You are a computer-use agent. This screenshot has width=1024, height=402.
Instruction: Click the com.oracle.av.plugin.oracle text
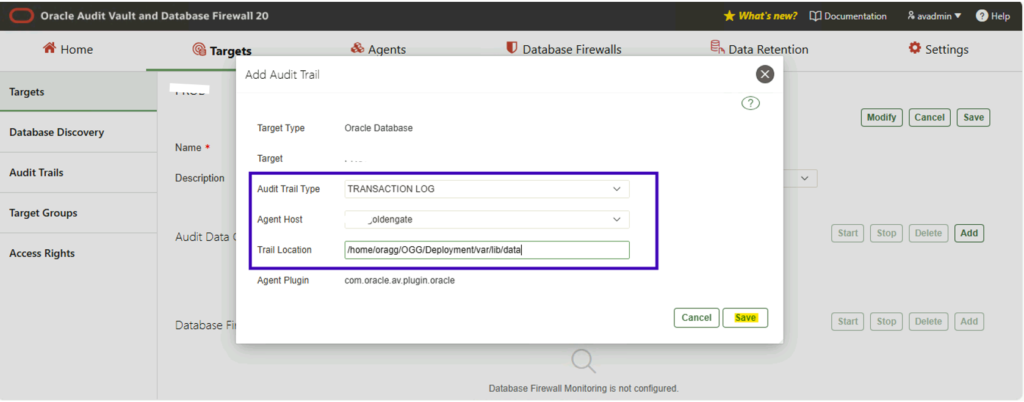coord(400,281)
